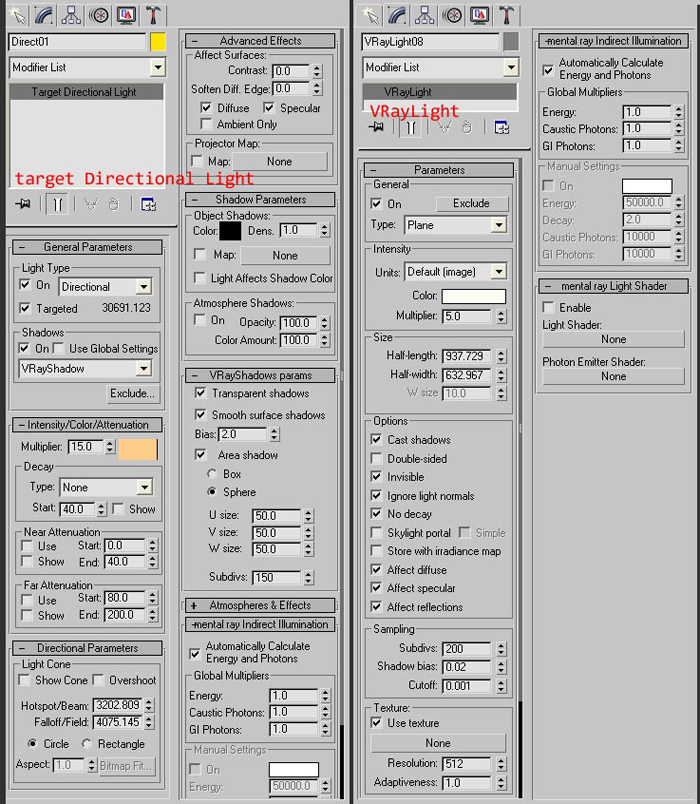Select VRayLight entry in modifier stack
This screenshot has width=700, height=804.
pos(440,92)
